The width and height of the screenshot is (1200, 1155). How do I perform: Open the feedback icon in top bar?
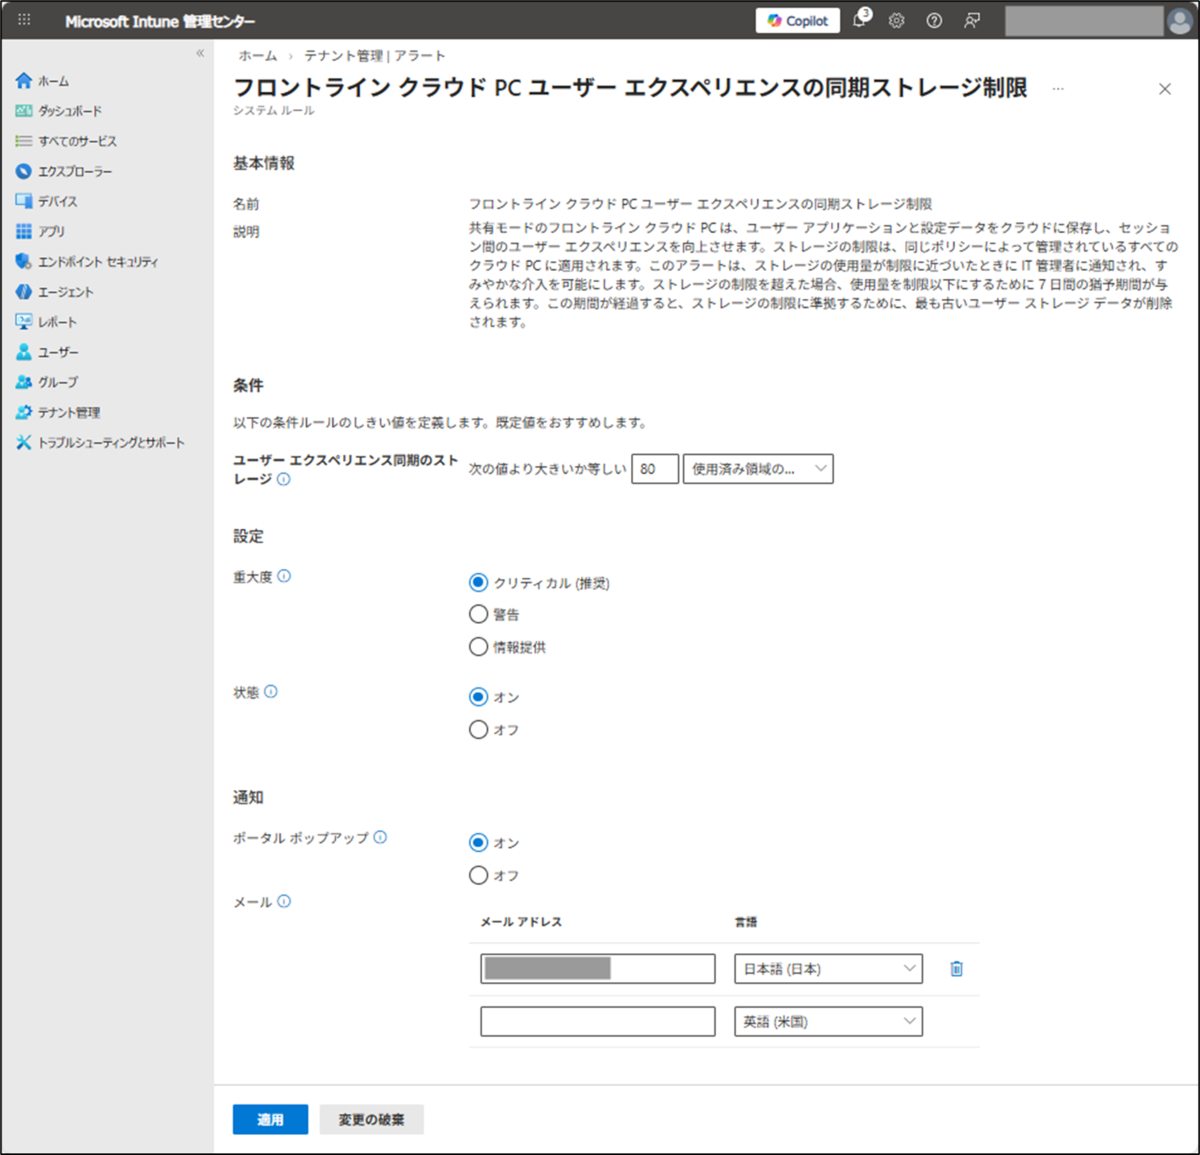972,20
